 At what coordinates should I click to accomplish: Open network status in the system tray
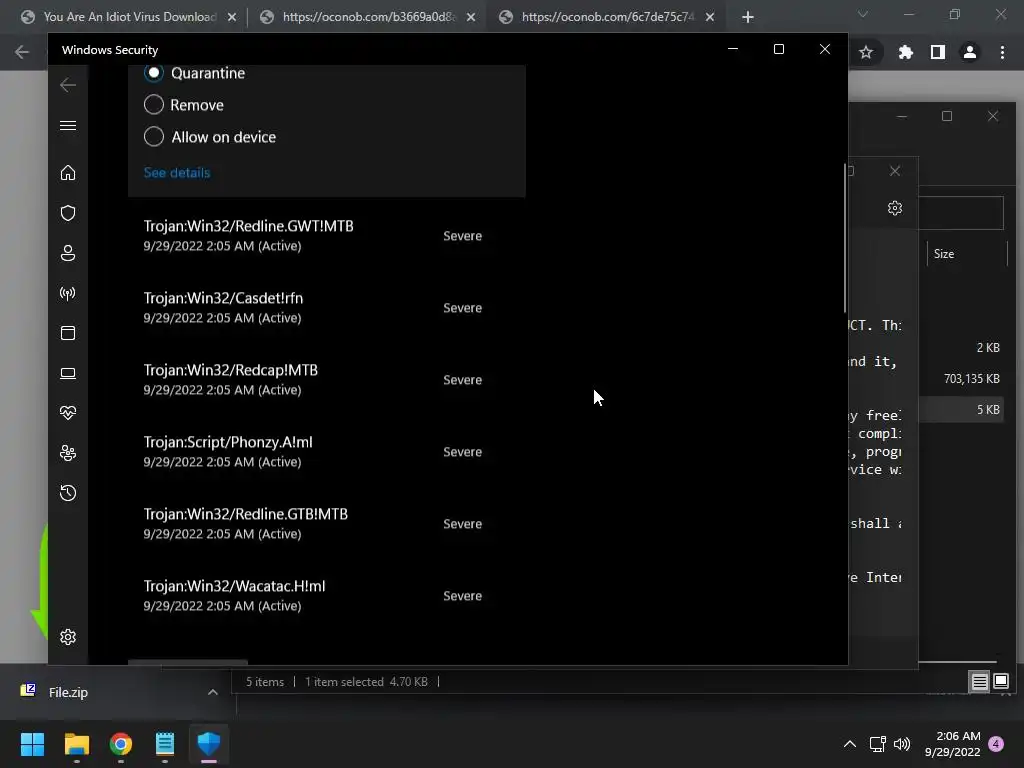coord(877,744)
